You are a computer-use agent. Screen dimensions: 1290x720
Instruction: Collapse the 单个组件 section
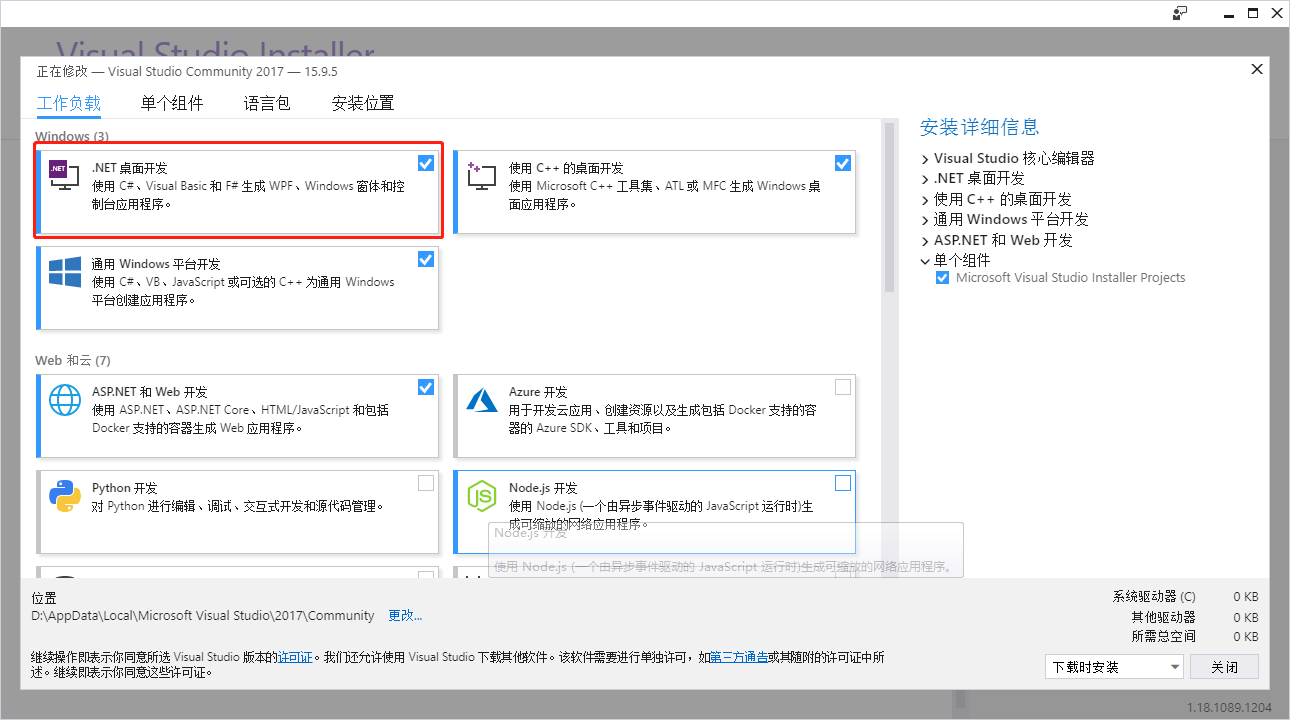pos(925,261)
